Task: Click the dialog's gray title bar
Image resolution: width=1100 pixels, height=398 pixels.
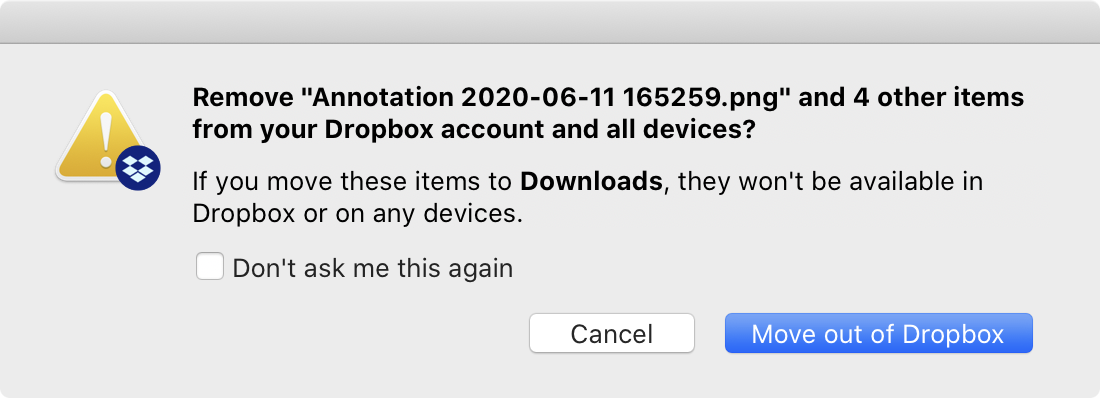Action: (x=550, y=22)
